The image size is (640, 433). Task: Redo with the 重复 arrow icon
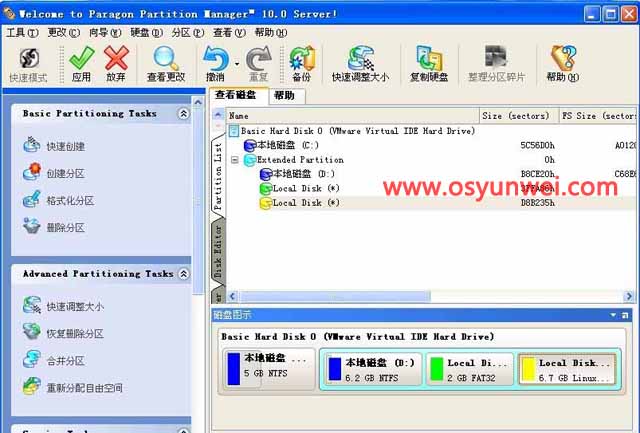[x=259, y=64]
